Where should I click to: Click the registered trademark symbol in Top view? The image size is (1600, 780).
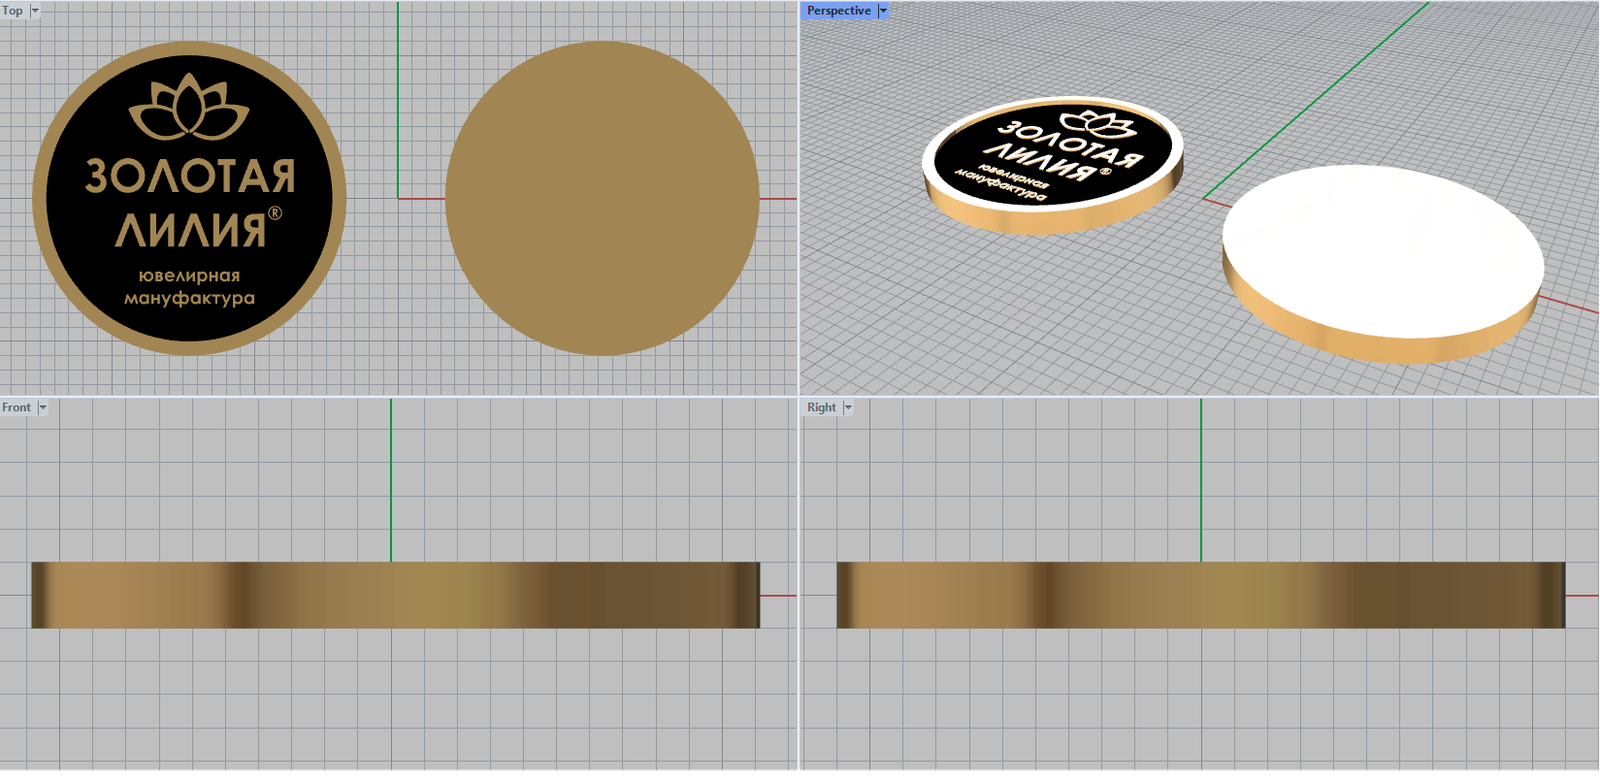pyautogui.click(x=275, y=213)
